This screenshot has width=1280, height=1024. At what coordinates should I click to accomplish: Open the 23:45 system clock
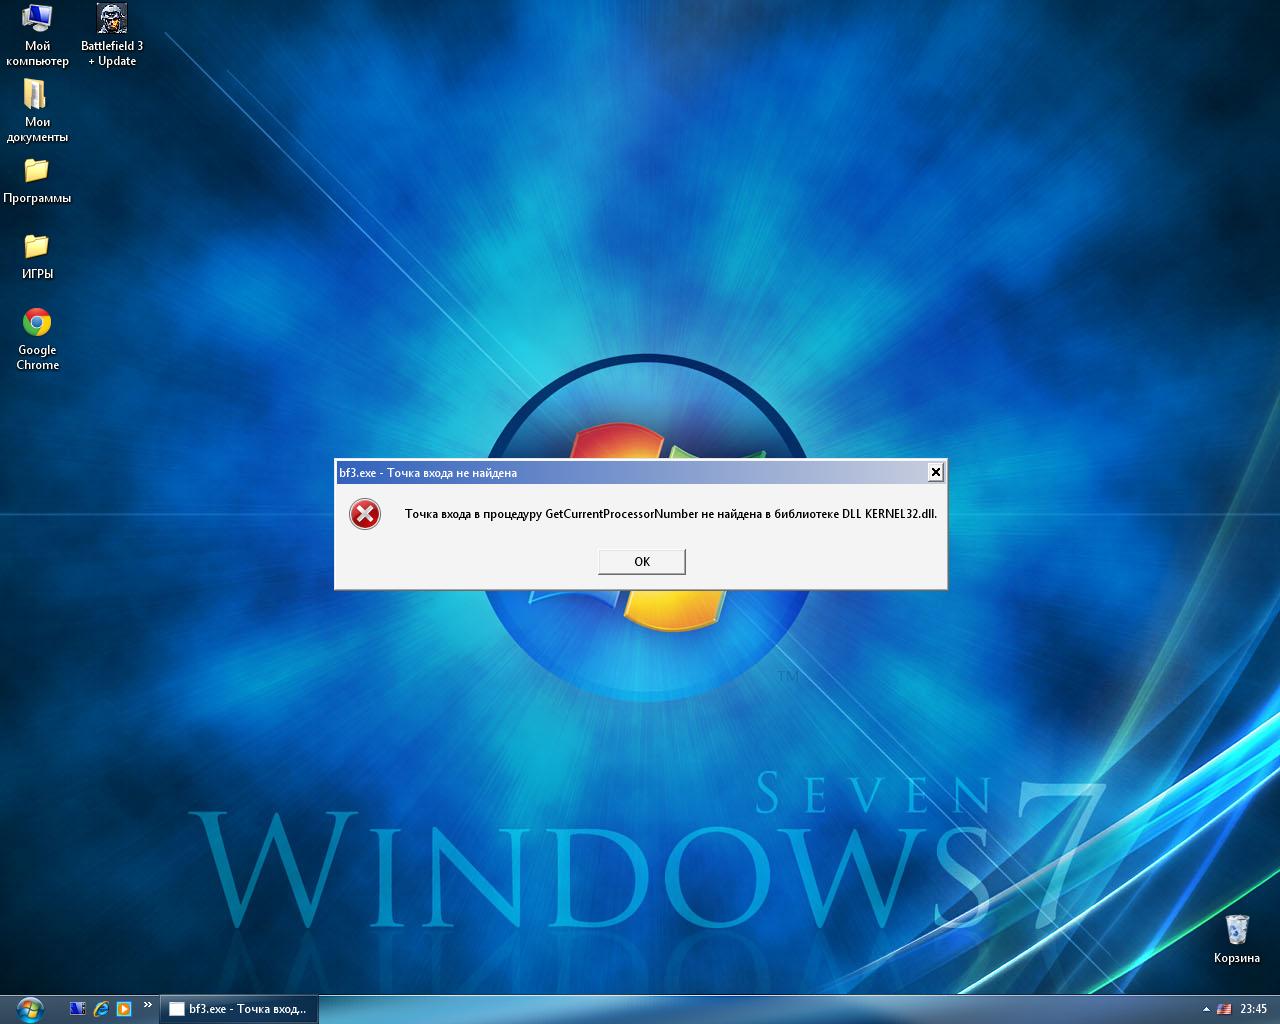click(1254, 1009)
